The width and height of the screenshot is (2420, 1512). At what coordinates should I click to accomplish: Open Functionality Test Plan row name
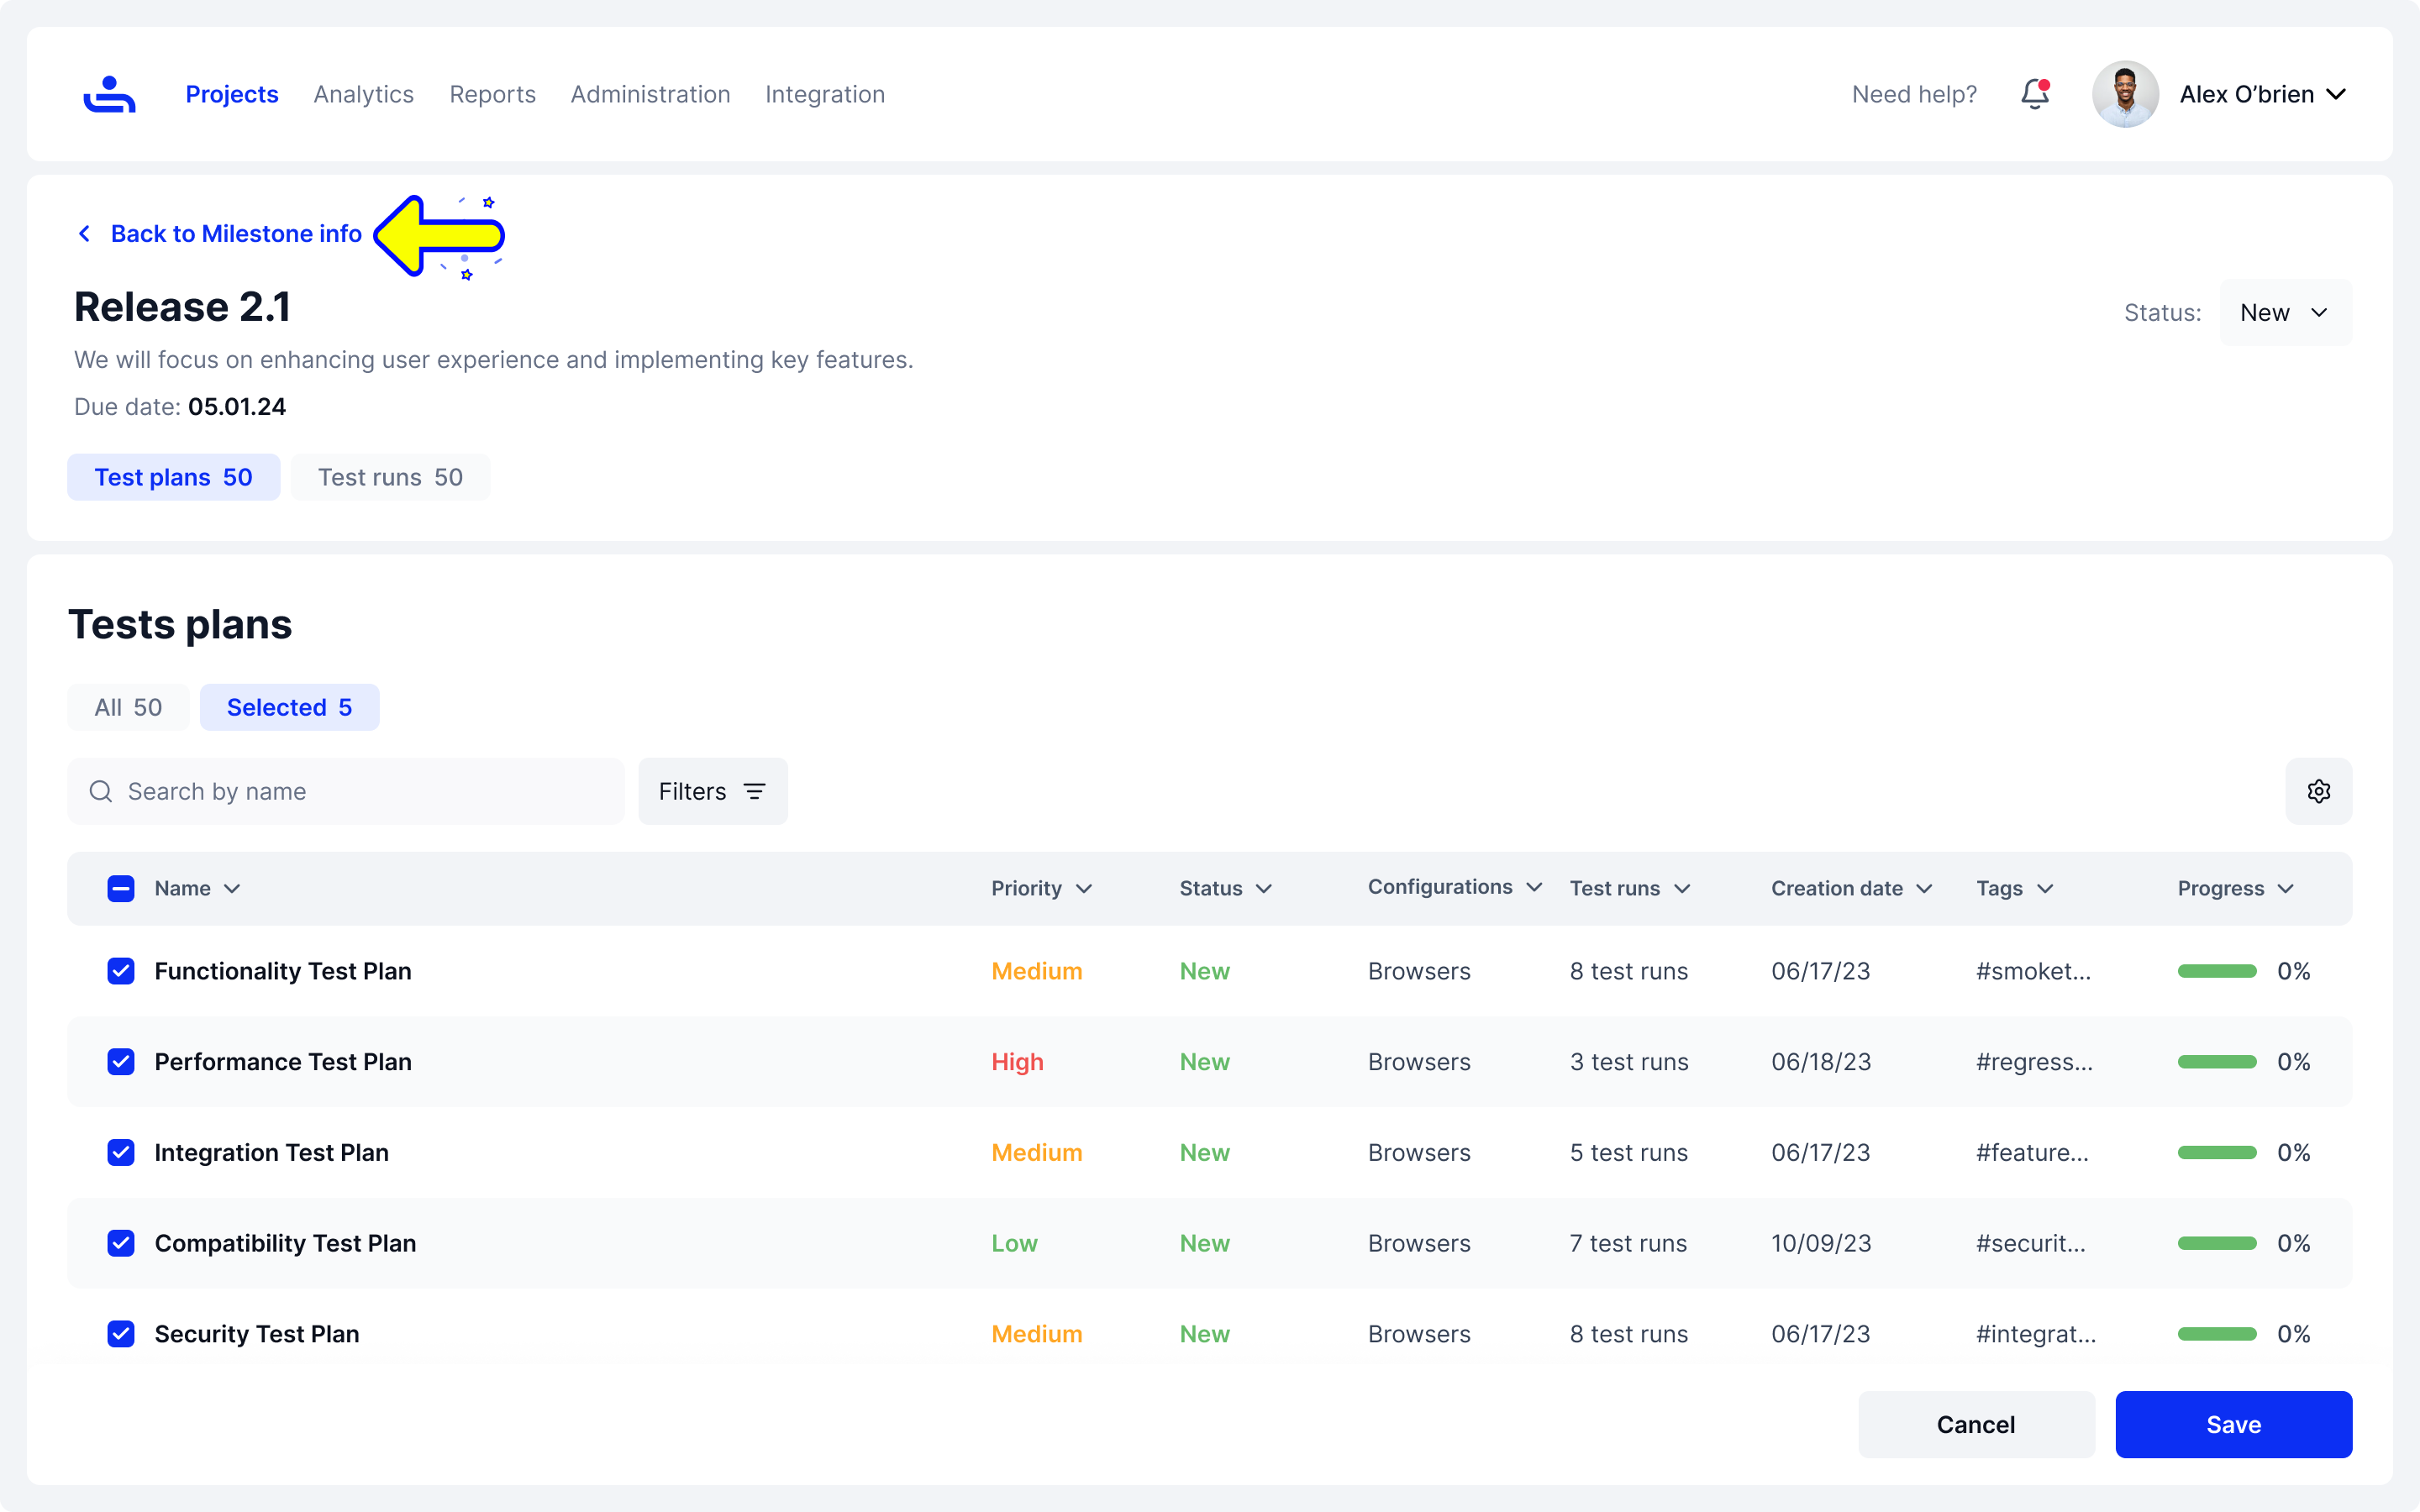coord(283,971)
